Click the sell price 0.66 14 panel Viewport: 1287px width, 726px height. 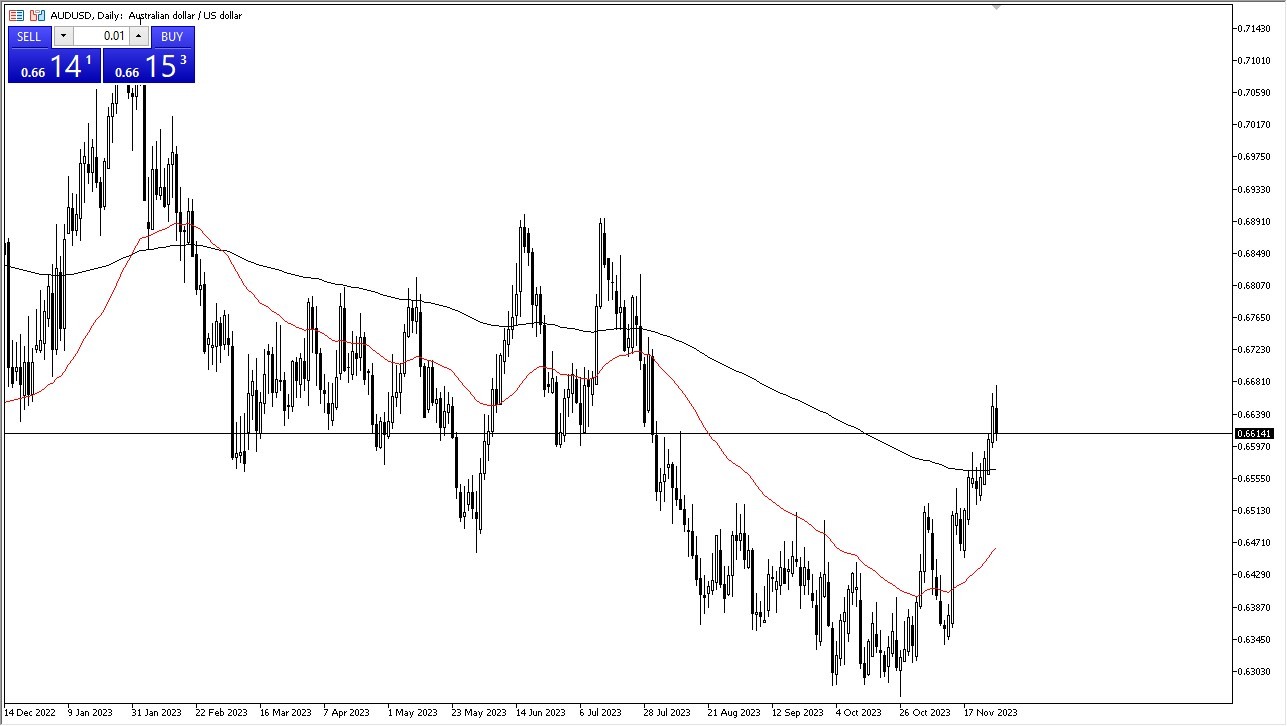[x=54, y=65]
